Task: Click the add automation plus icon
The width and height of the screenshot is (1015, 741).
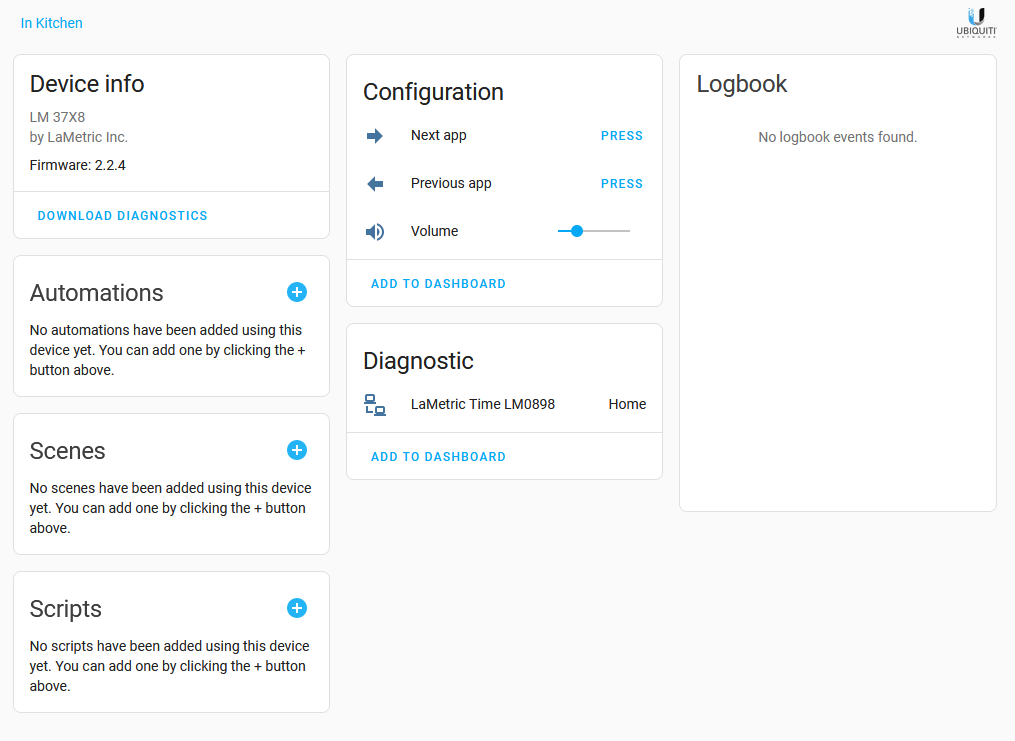Action: [x=297, y=292]
